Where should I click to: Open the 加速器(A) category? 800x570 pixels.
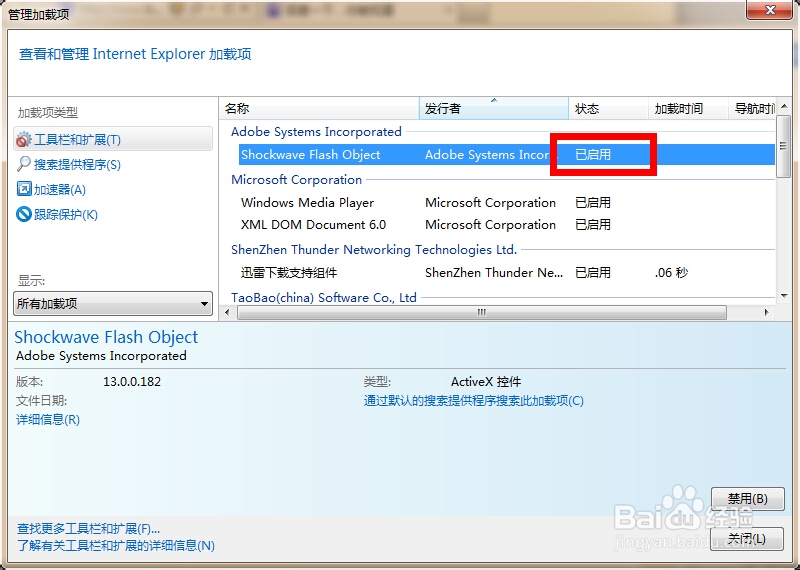click(x=59, y=190)
